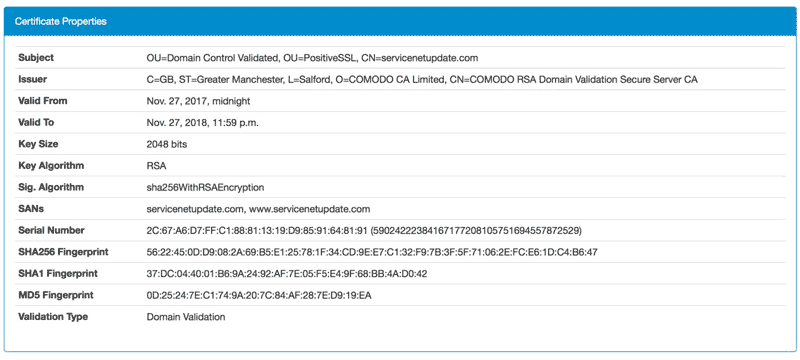Click the MD5 fingerprint starting 0D:25:24
The width and height of the screenshot is (800, 360).
click(259, 295)
